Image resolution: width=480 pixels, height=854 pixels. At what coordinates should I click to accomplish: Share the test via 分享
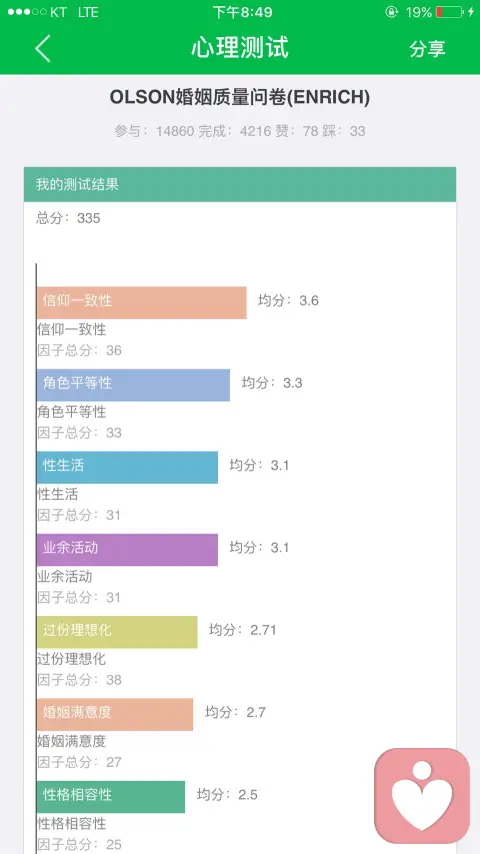[x=427, y=48]
